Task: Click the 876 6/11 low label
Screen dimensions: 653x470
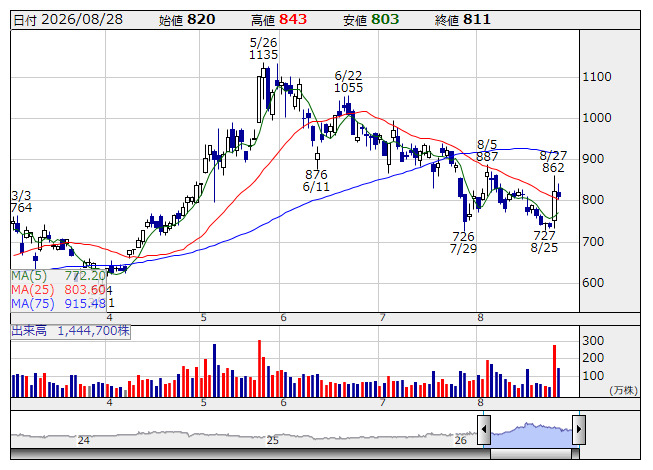Action: point(316,180)
